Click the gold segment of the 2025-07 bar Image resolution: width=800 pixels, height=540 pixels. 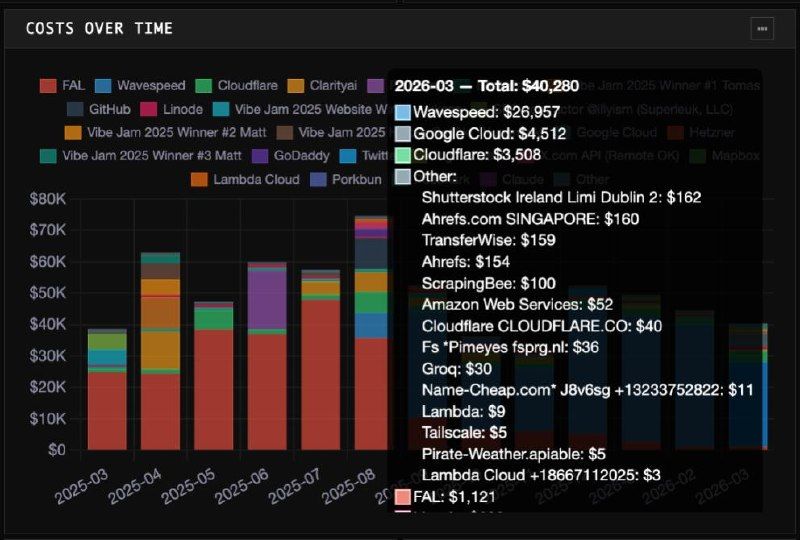(320, 288)
